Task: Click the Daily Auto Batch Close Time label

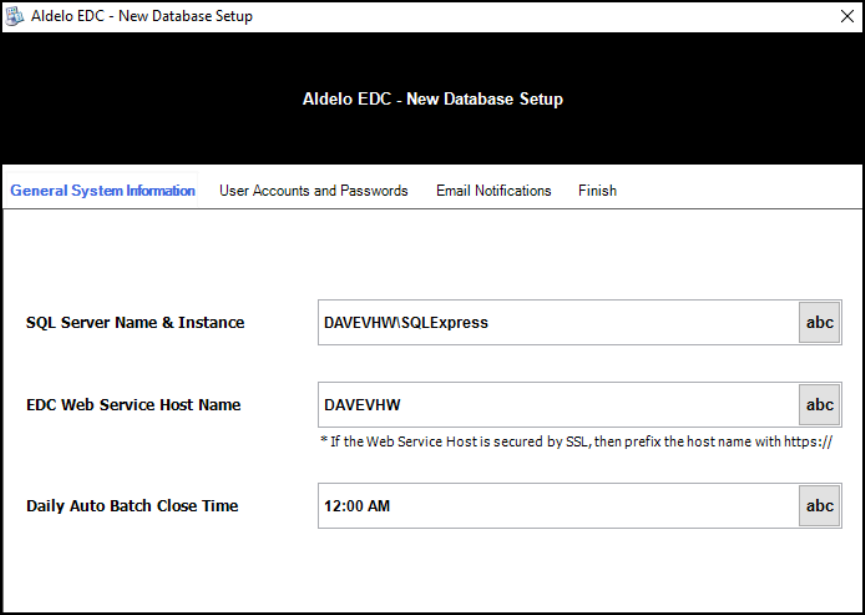Action: tap(132, 506)
